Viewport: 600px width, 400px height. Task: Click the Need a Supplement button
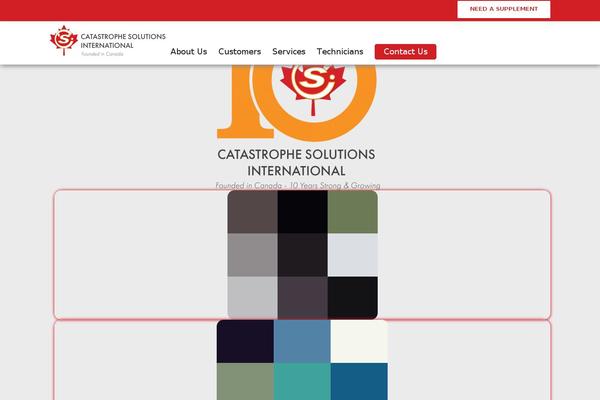click(x=504, y=9)
